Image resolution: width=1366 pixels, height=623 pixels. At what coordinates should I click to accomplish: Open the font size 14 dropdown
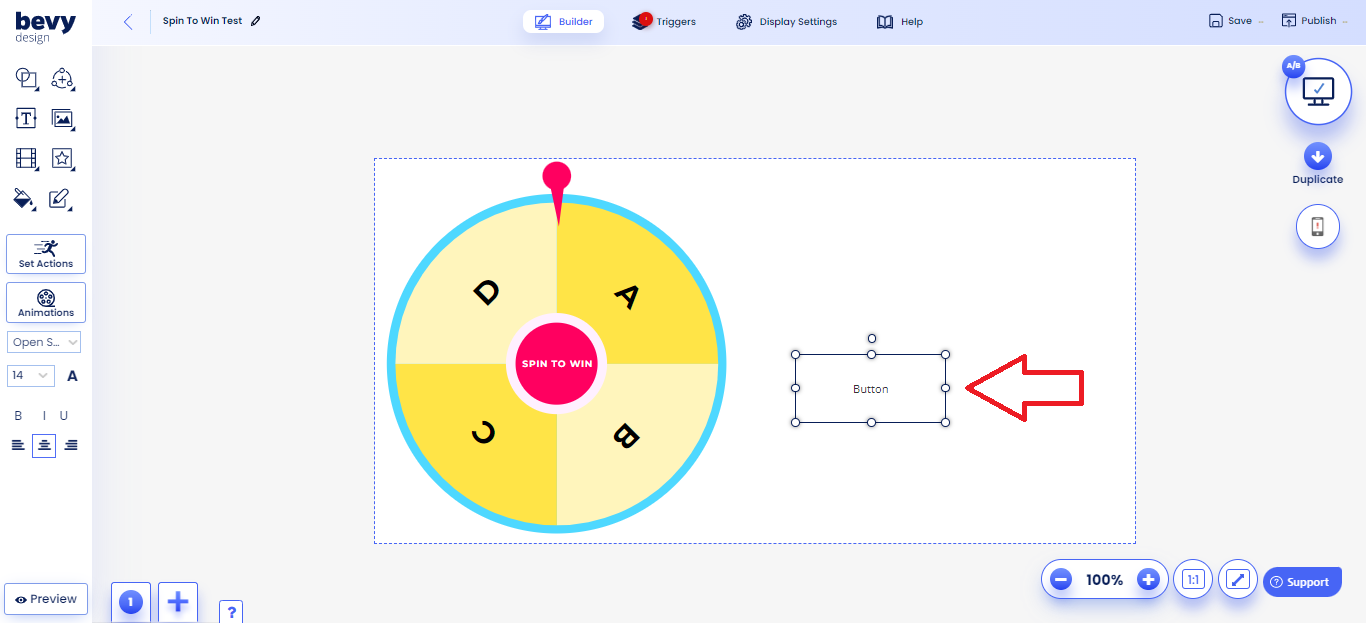click(30, 375)
